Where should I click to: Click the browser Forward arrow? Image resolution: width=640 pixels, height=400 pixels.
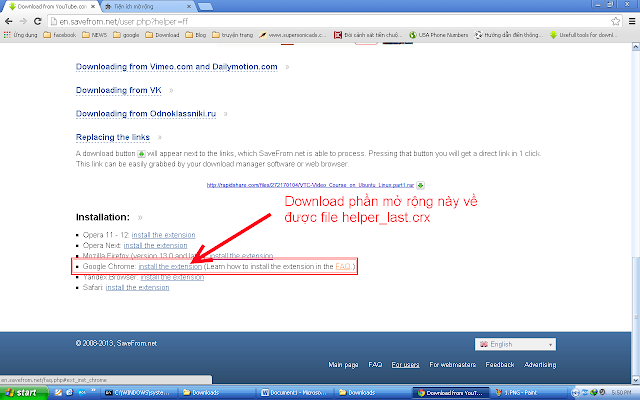click(23, 21)
